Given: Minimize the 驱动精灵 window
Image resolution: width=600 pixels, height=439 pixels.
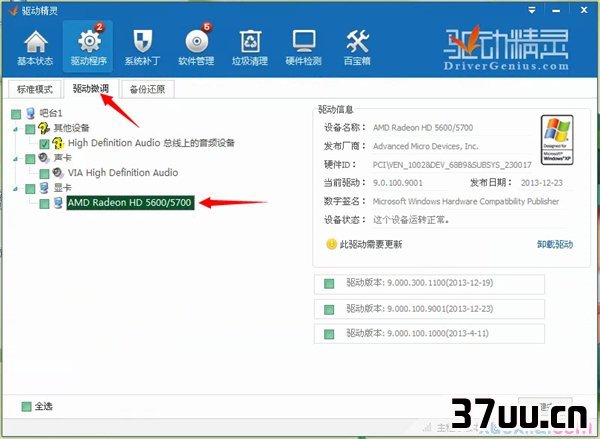Looking at the screenshot, I should click(556, 10).
